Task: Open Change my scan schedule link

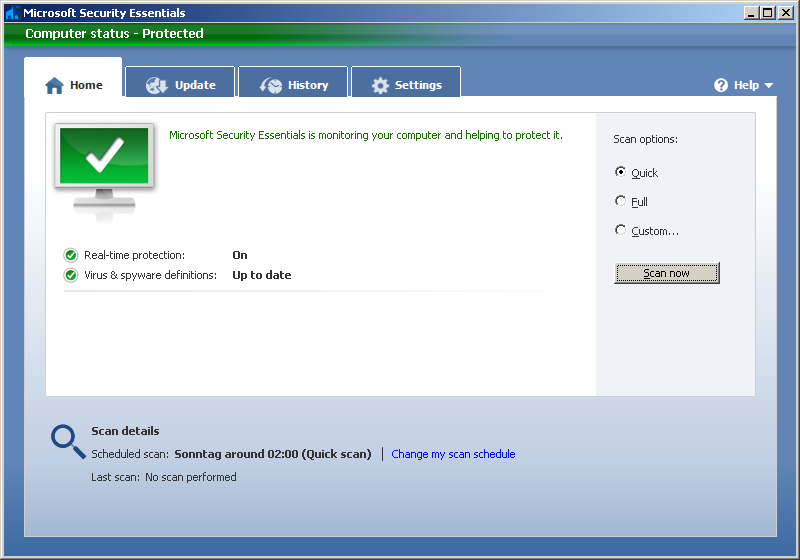Action: 453,454
